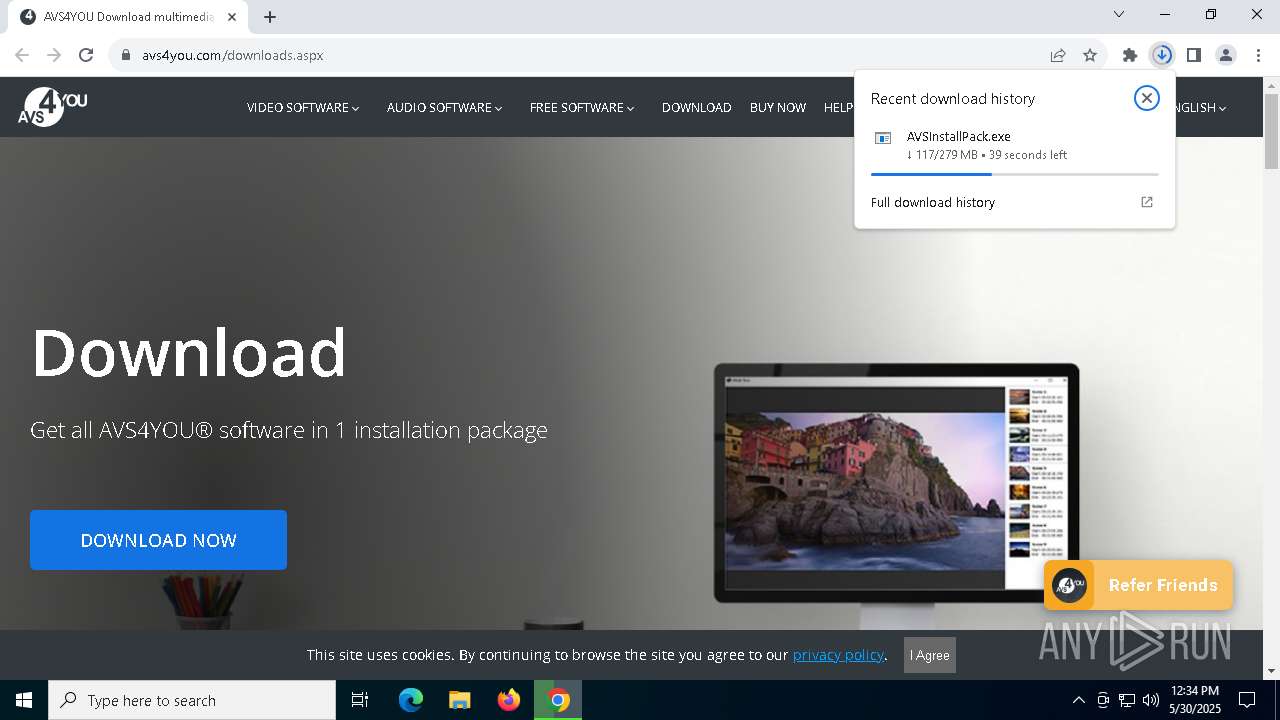Close the Recent download history popup
Image resolution: width=1280 pixels, height=720 pixels.
[1147, 98]
